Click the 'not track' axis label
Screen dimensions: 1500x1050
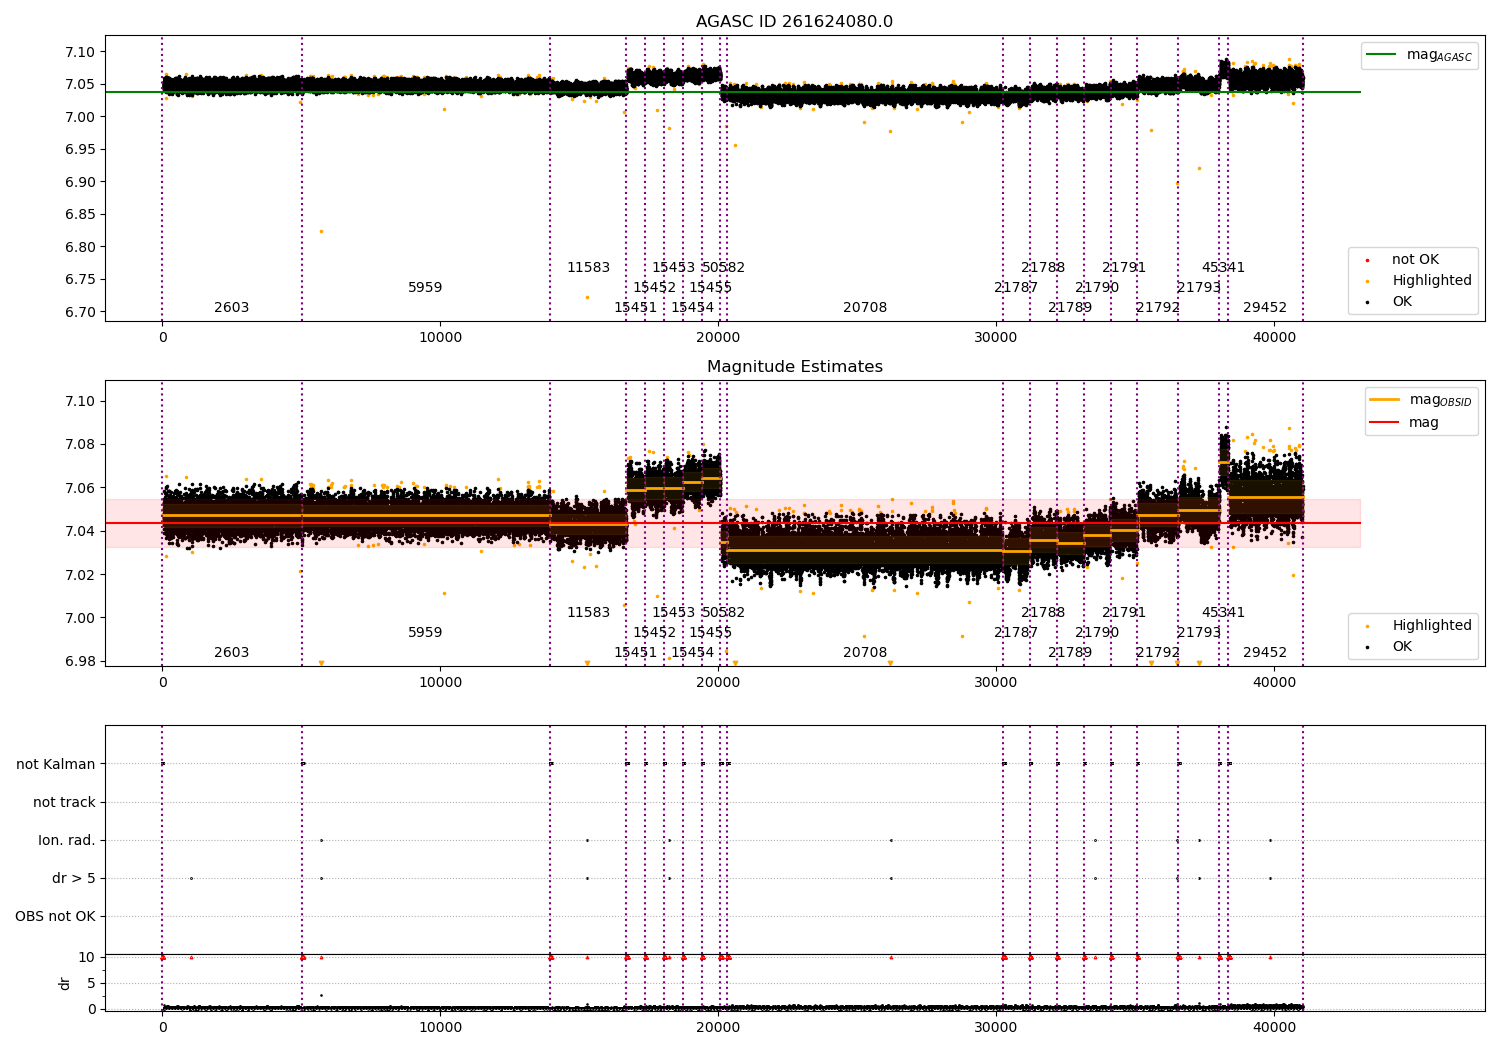[x=64, y=802]
